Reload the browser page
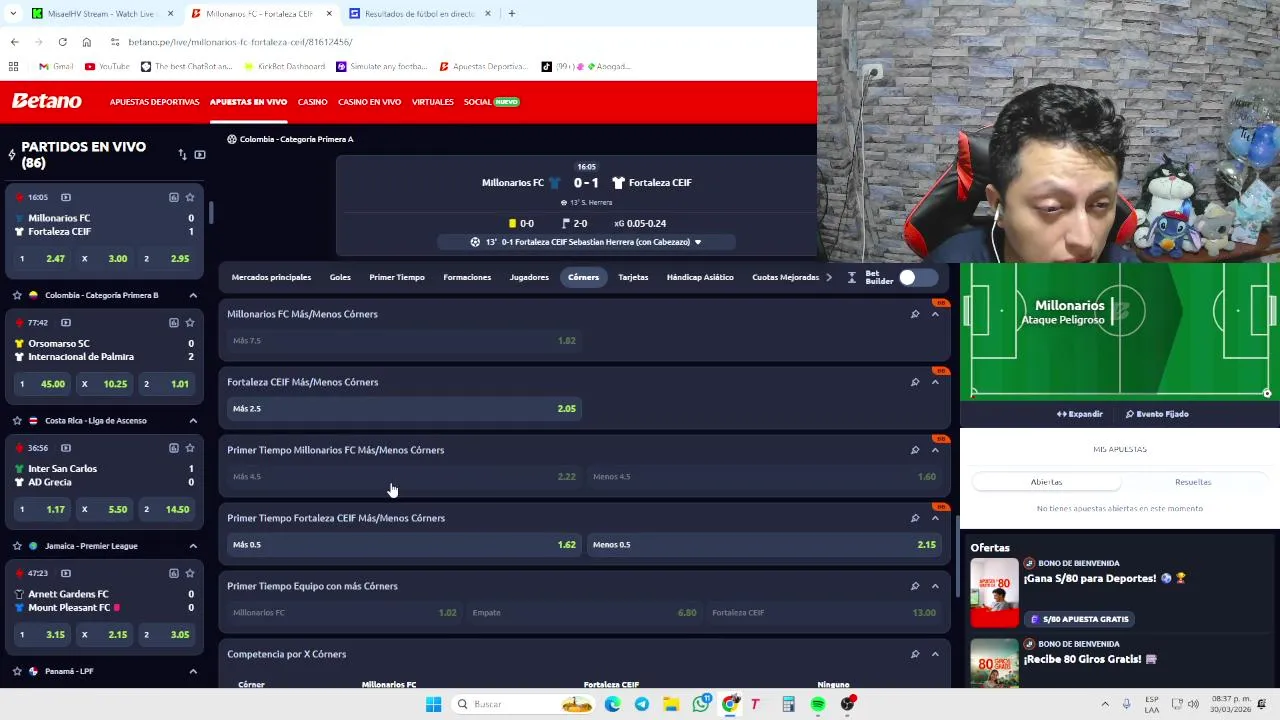This screenshot has height=720, width=1280. click(62, 42)
